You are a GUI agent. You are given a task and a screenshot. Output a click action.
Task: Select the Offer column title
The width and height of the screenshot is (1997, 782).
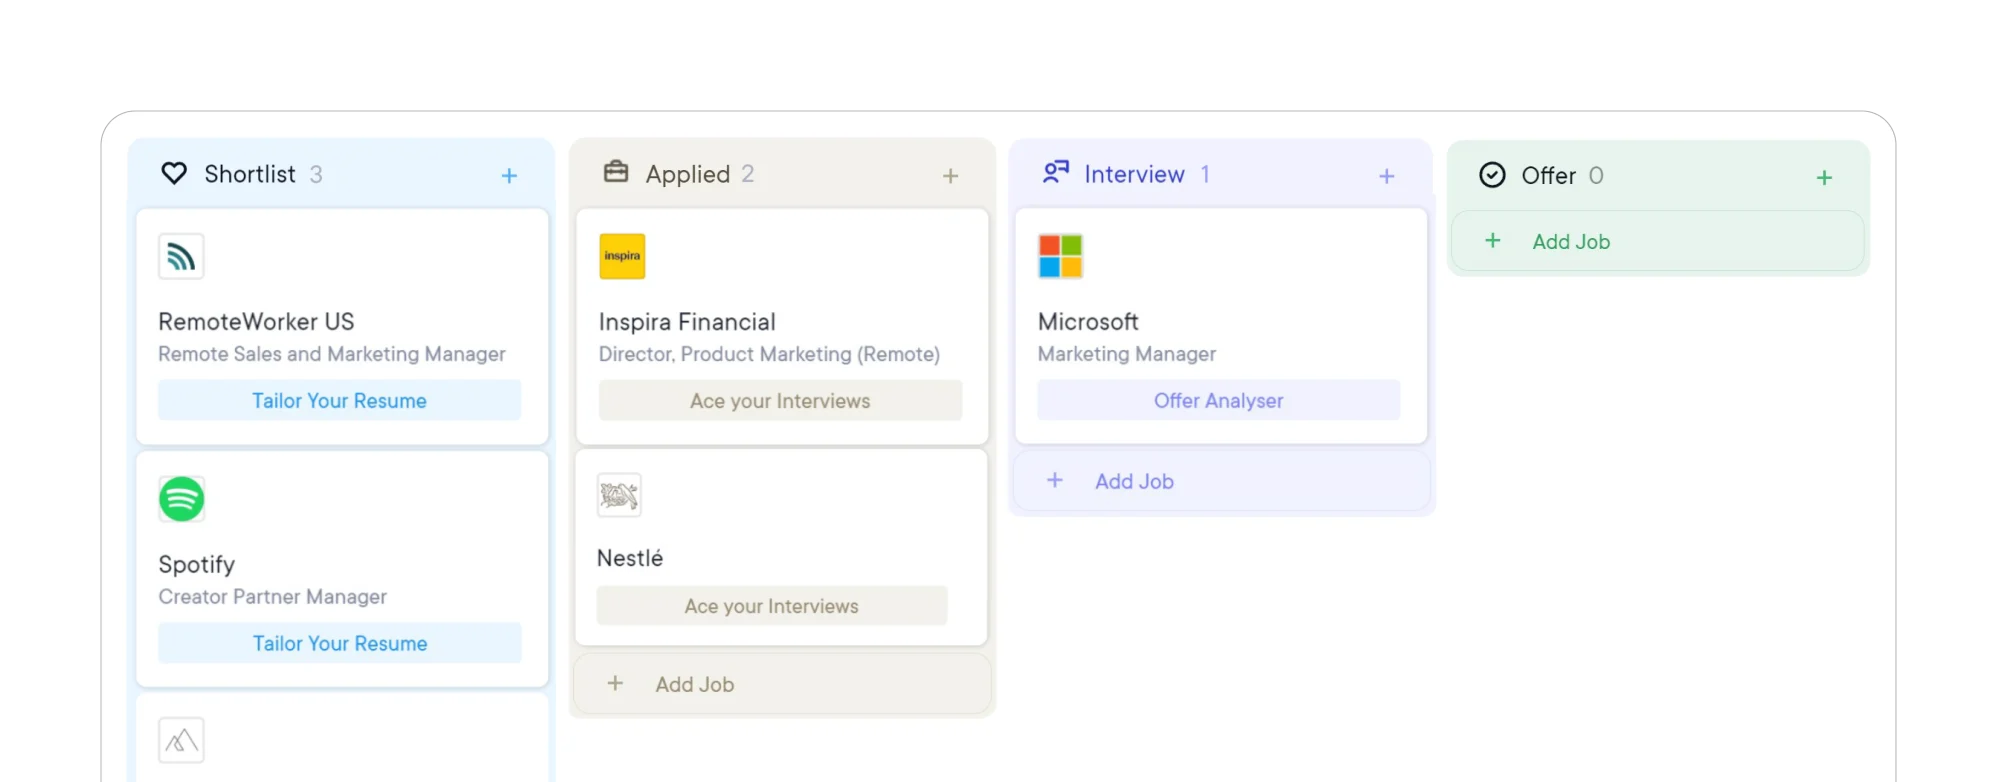tap(1548, 176)
